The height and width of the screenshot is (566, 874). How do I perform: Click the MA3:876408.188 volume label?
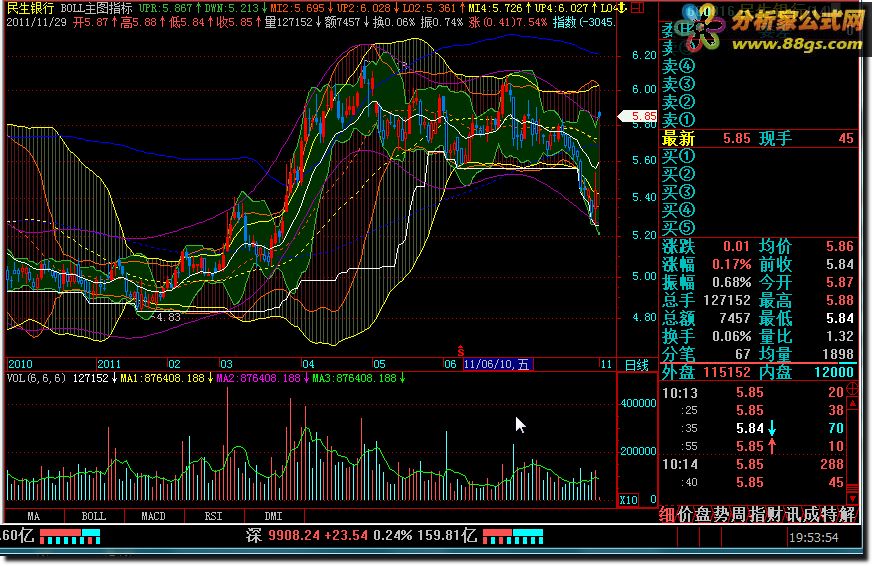tap(355, 379)
